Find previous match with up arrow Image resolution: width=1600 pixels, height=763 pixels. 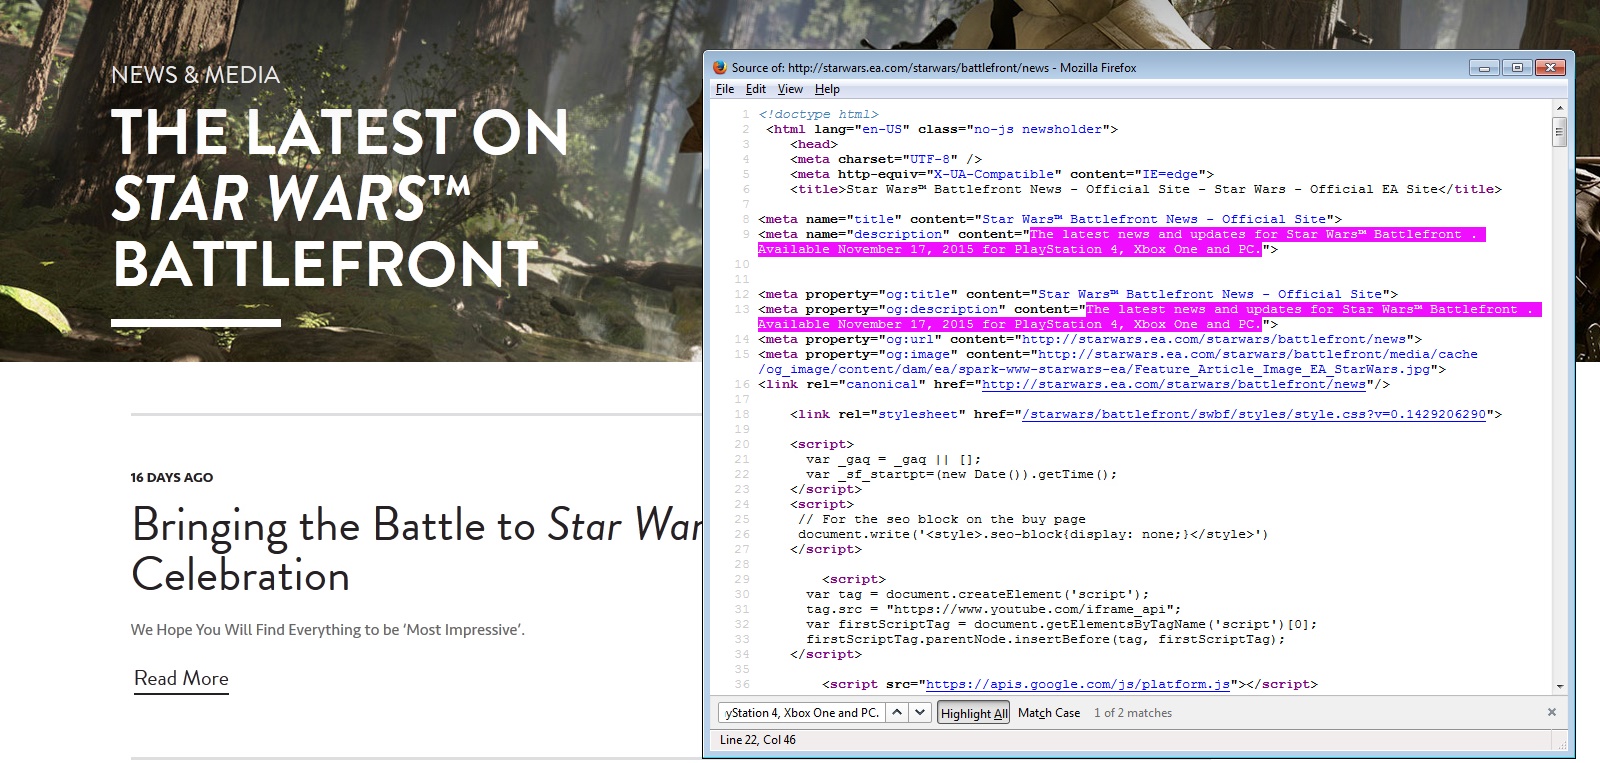tap(897, 713)
